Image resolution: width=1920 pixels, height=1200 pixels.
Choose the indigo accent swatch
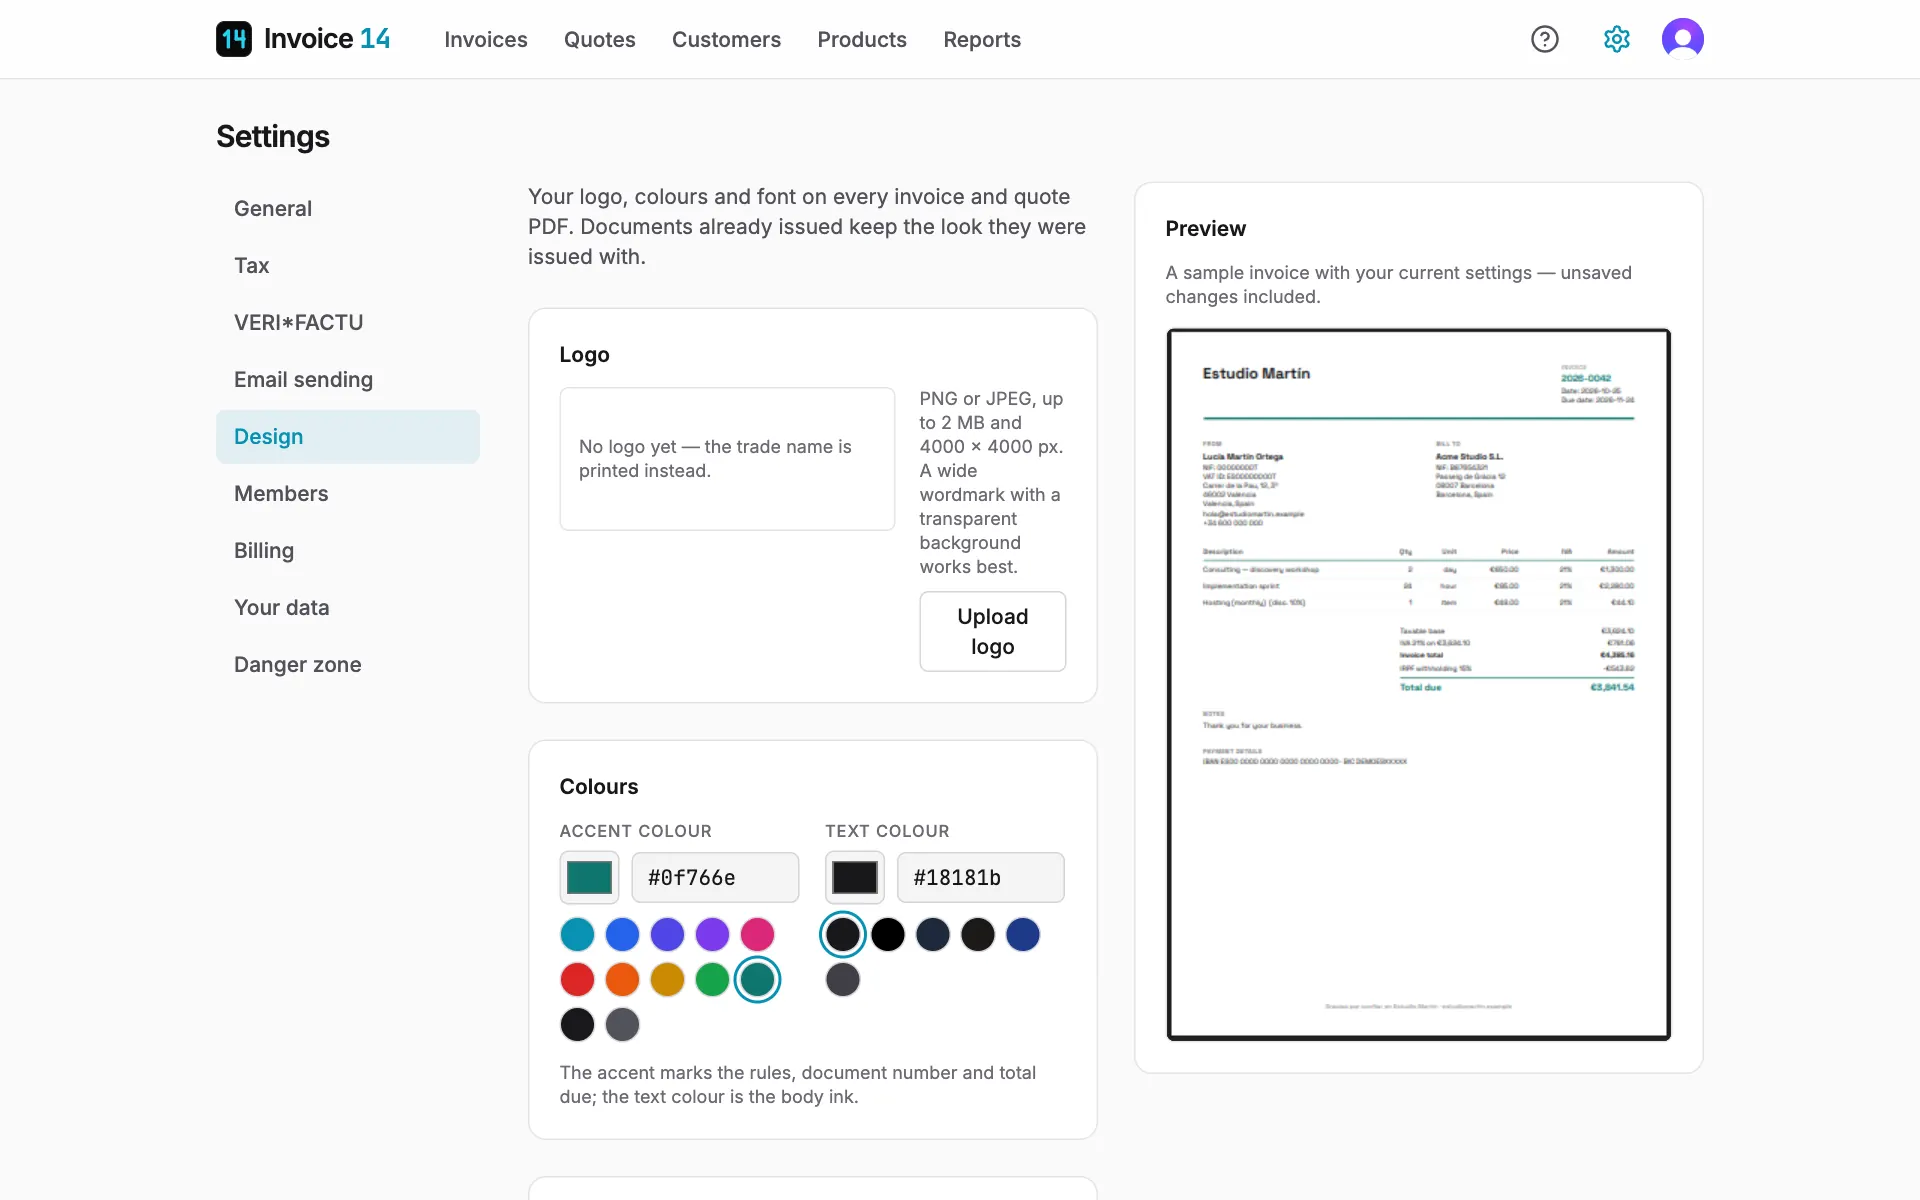point(667,935)
